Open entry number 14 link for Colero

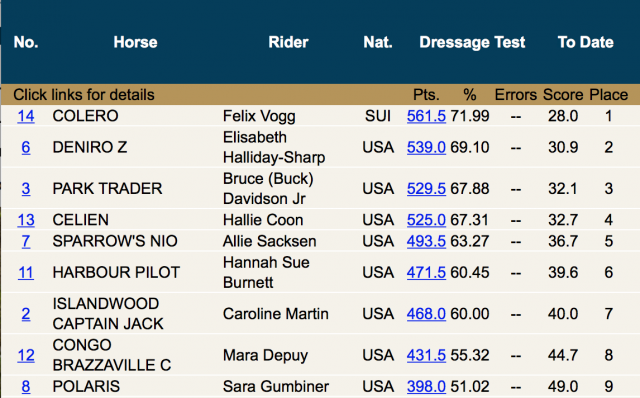pos(26,116)
